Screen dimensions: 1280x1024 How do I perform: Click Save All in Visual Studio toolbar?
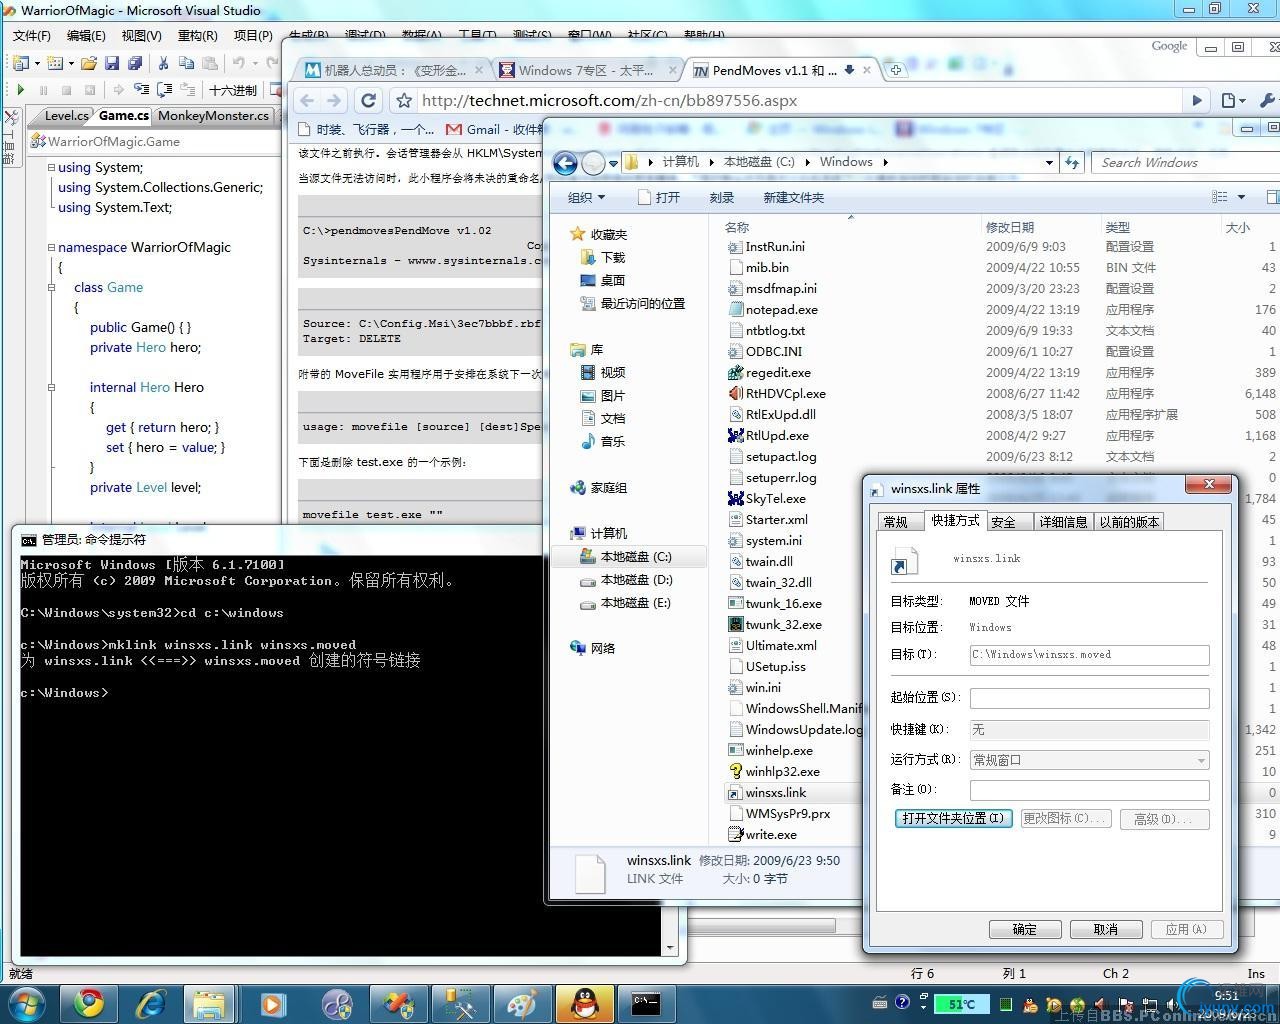point(133,63)
